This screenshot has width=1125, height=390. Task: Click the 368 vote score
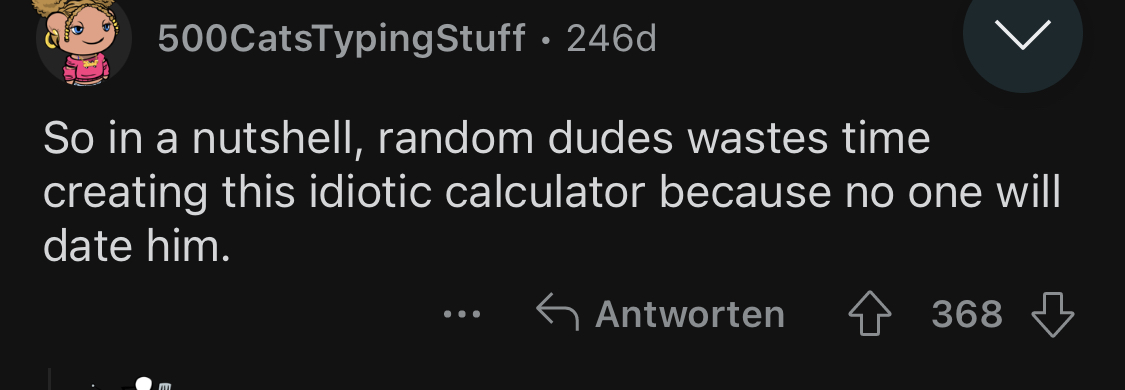tap(966, 314)
